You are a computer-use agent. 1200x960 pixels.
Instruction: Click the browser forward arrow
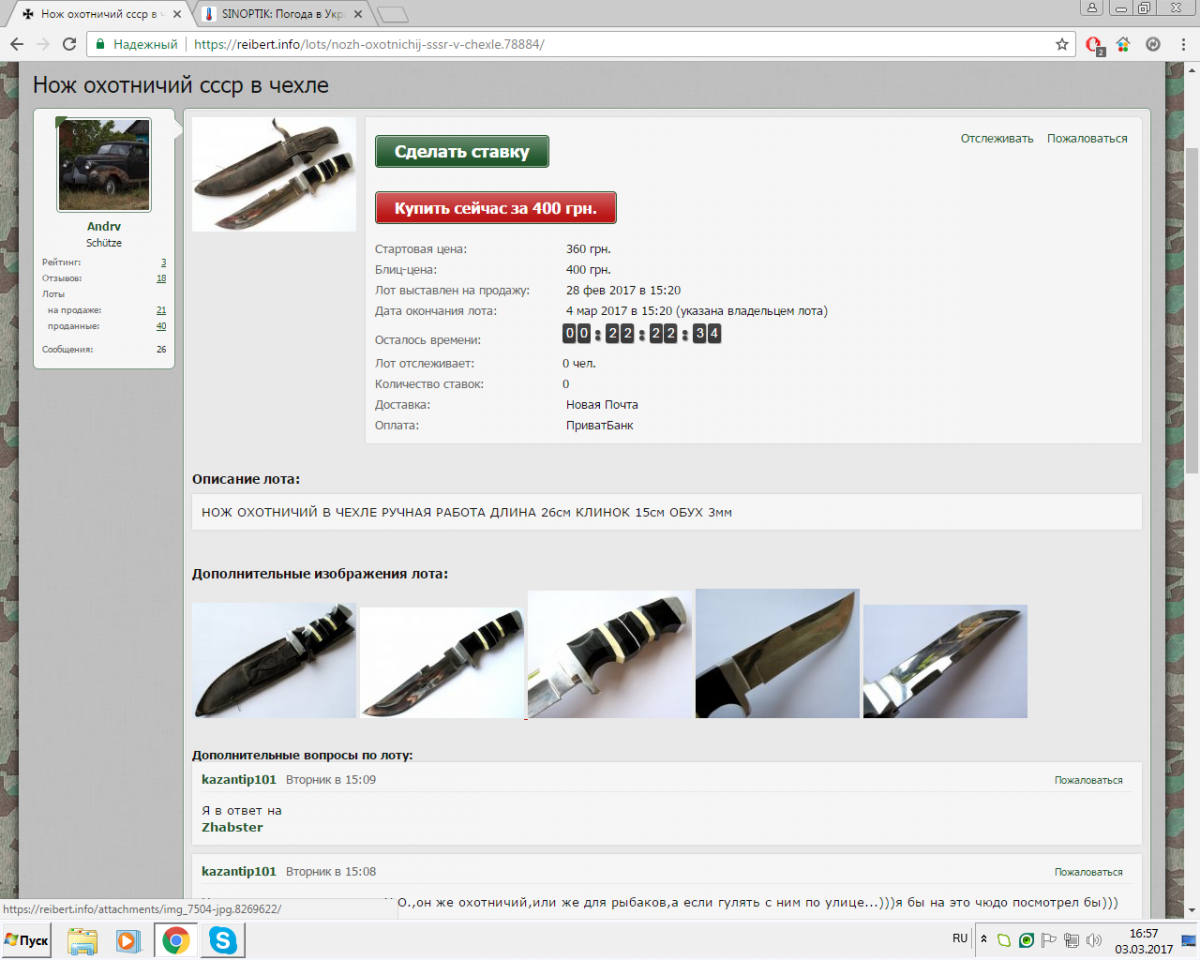(x=43, y=44)
